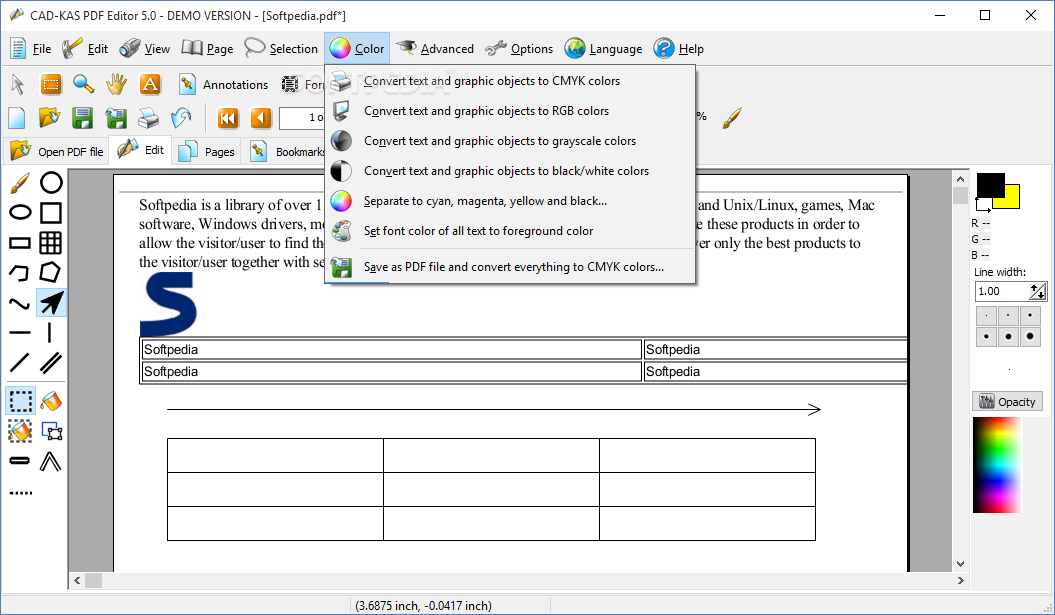
Task: Click the black foreground color swatch
Action: (x=988, y=184)
